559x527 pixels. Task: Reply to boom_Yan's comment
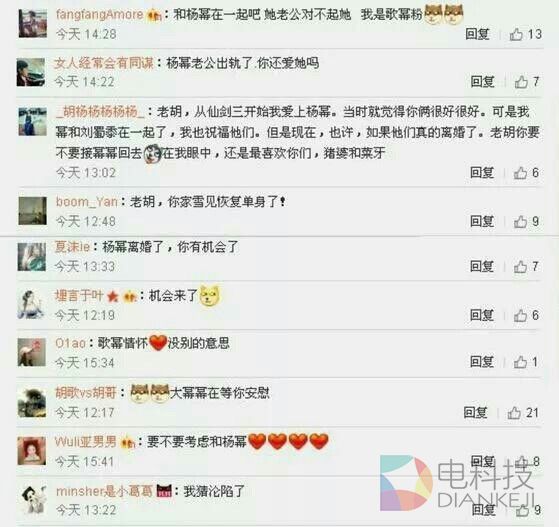[x=482, y=221]
